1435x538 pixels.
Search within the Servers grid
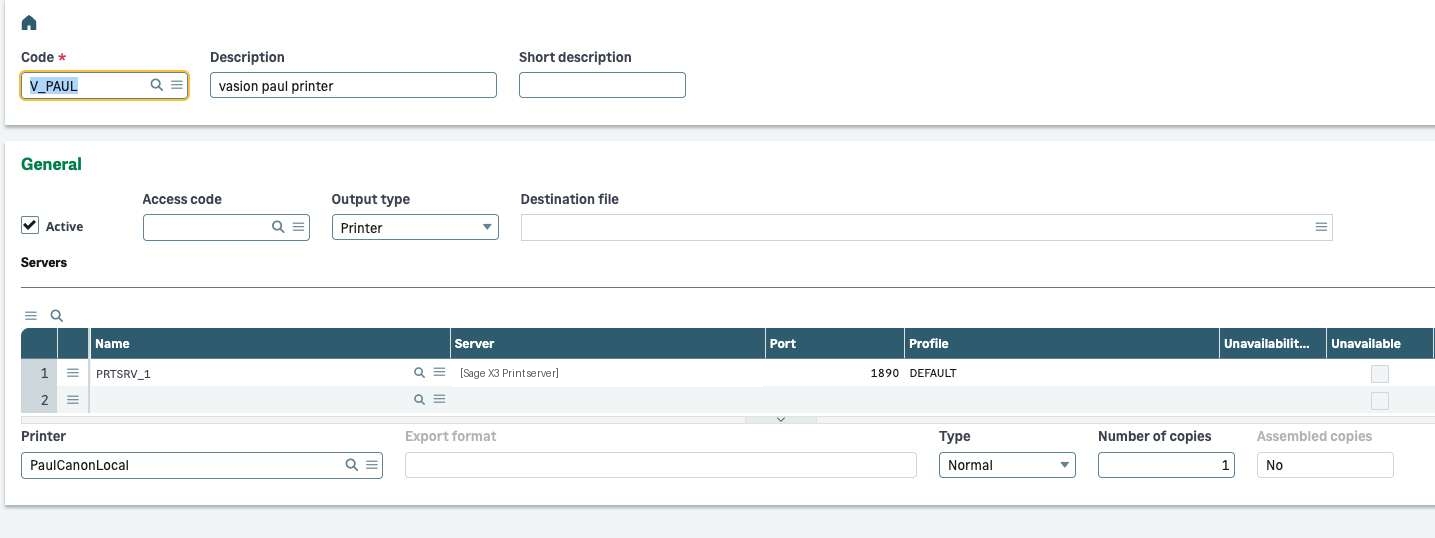[56, 315]
